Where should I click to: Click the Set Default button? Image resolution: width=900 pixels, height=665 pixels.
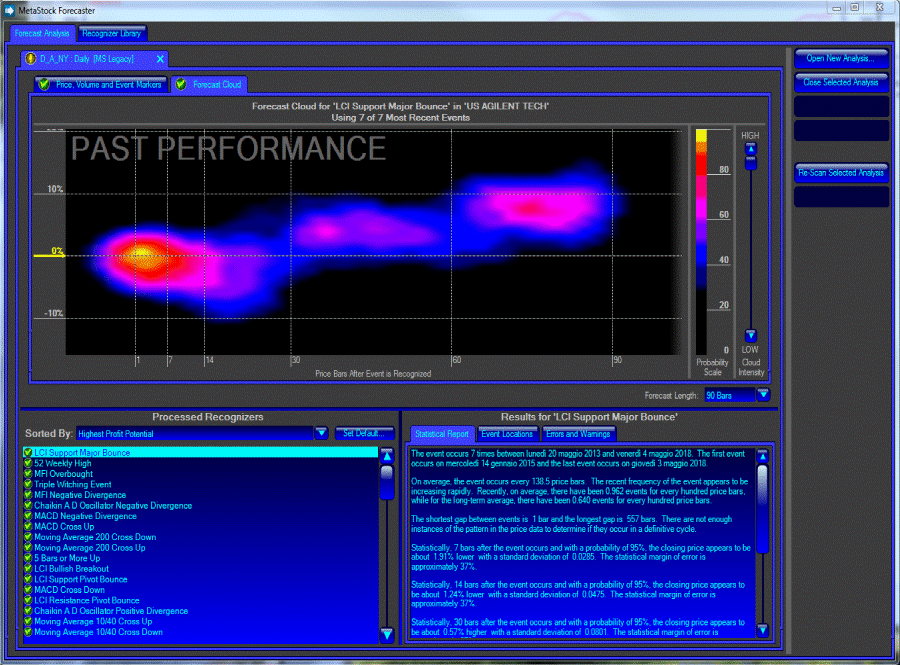[364, 433]
